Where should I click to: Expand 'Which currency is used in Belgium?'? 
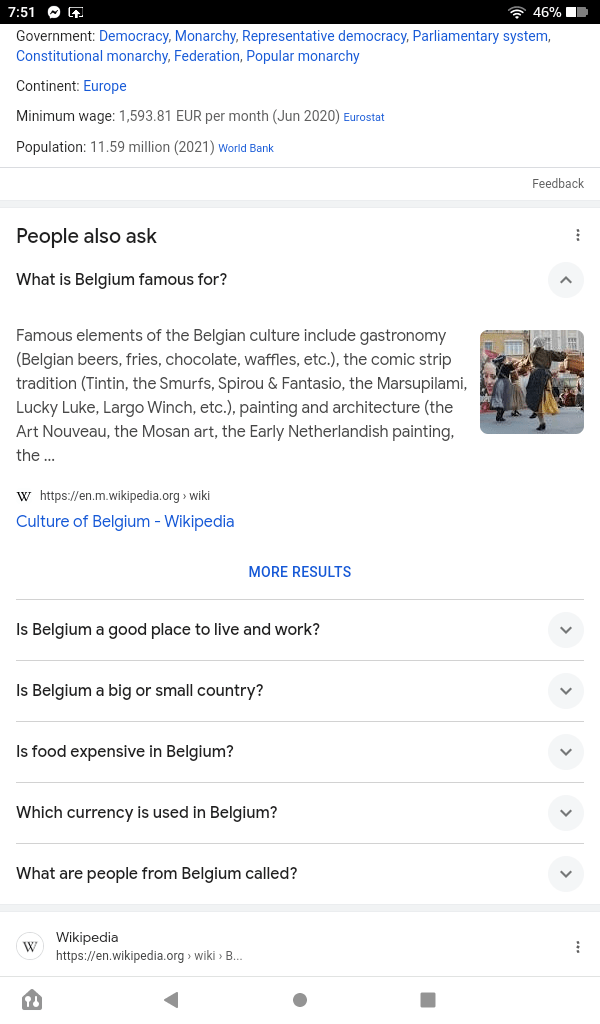click(x=565, y=813)
